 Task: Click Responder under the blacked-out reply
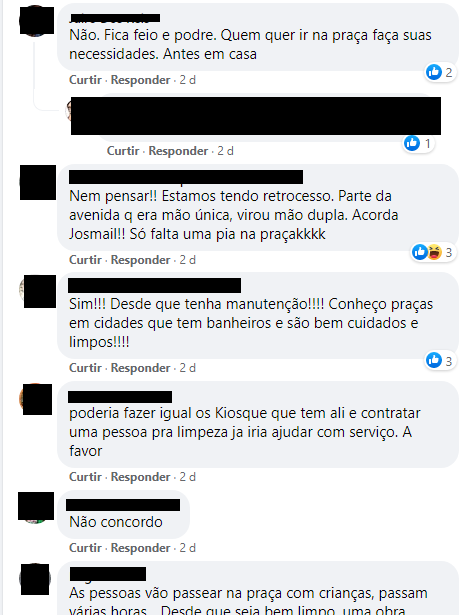178,151
